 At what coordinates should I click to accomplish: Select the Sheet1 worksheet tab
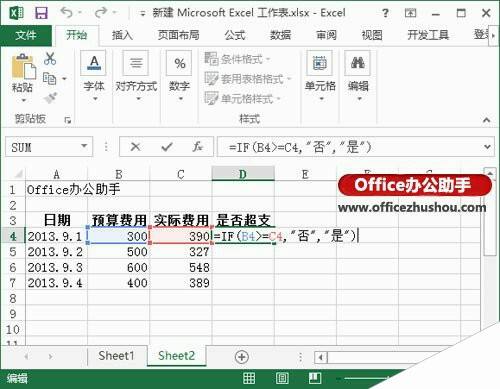116,356
